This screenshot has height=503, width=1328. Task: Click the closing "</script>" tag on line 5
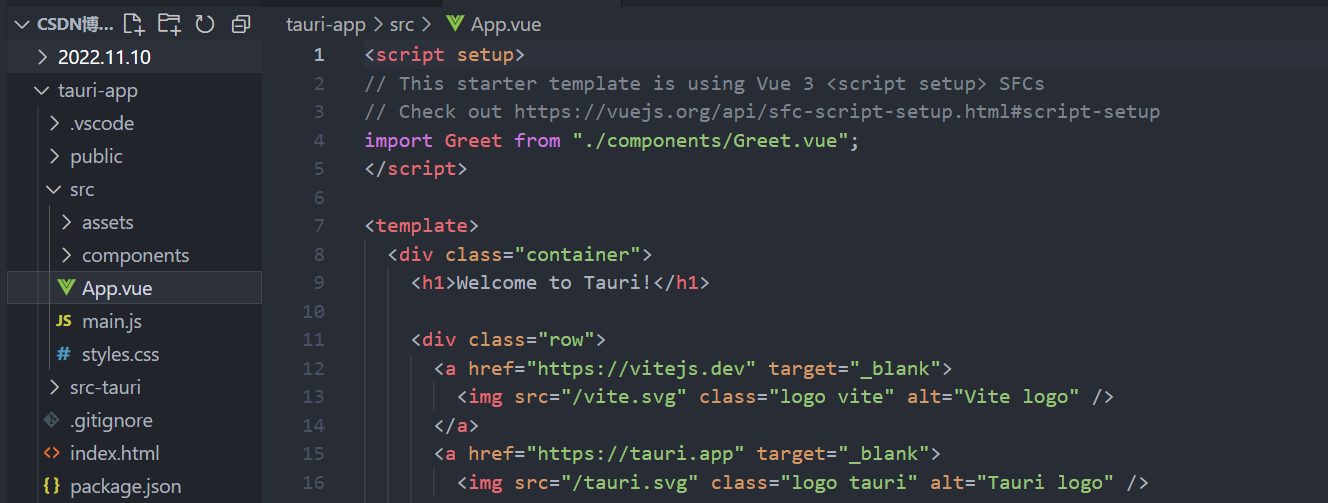coord(416,169)
